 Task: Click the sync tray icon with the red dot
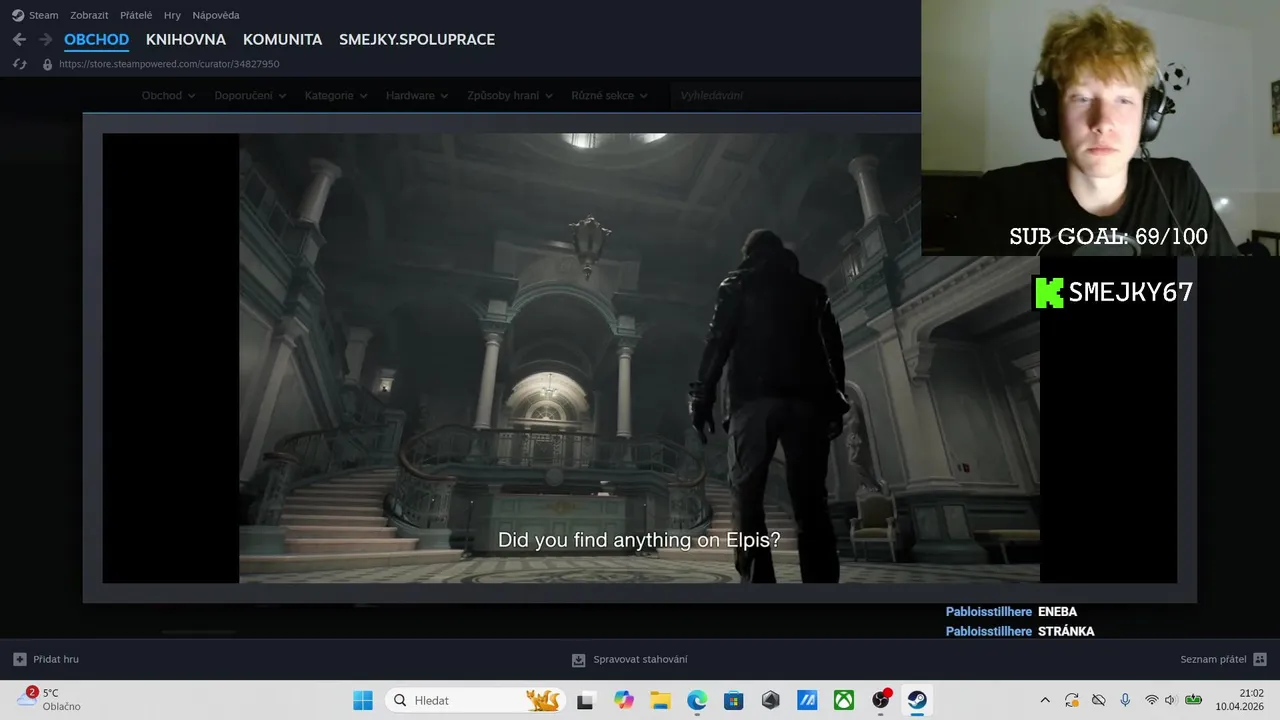pos(1072,700)
